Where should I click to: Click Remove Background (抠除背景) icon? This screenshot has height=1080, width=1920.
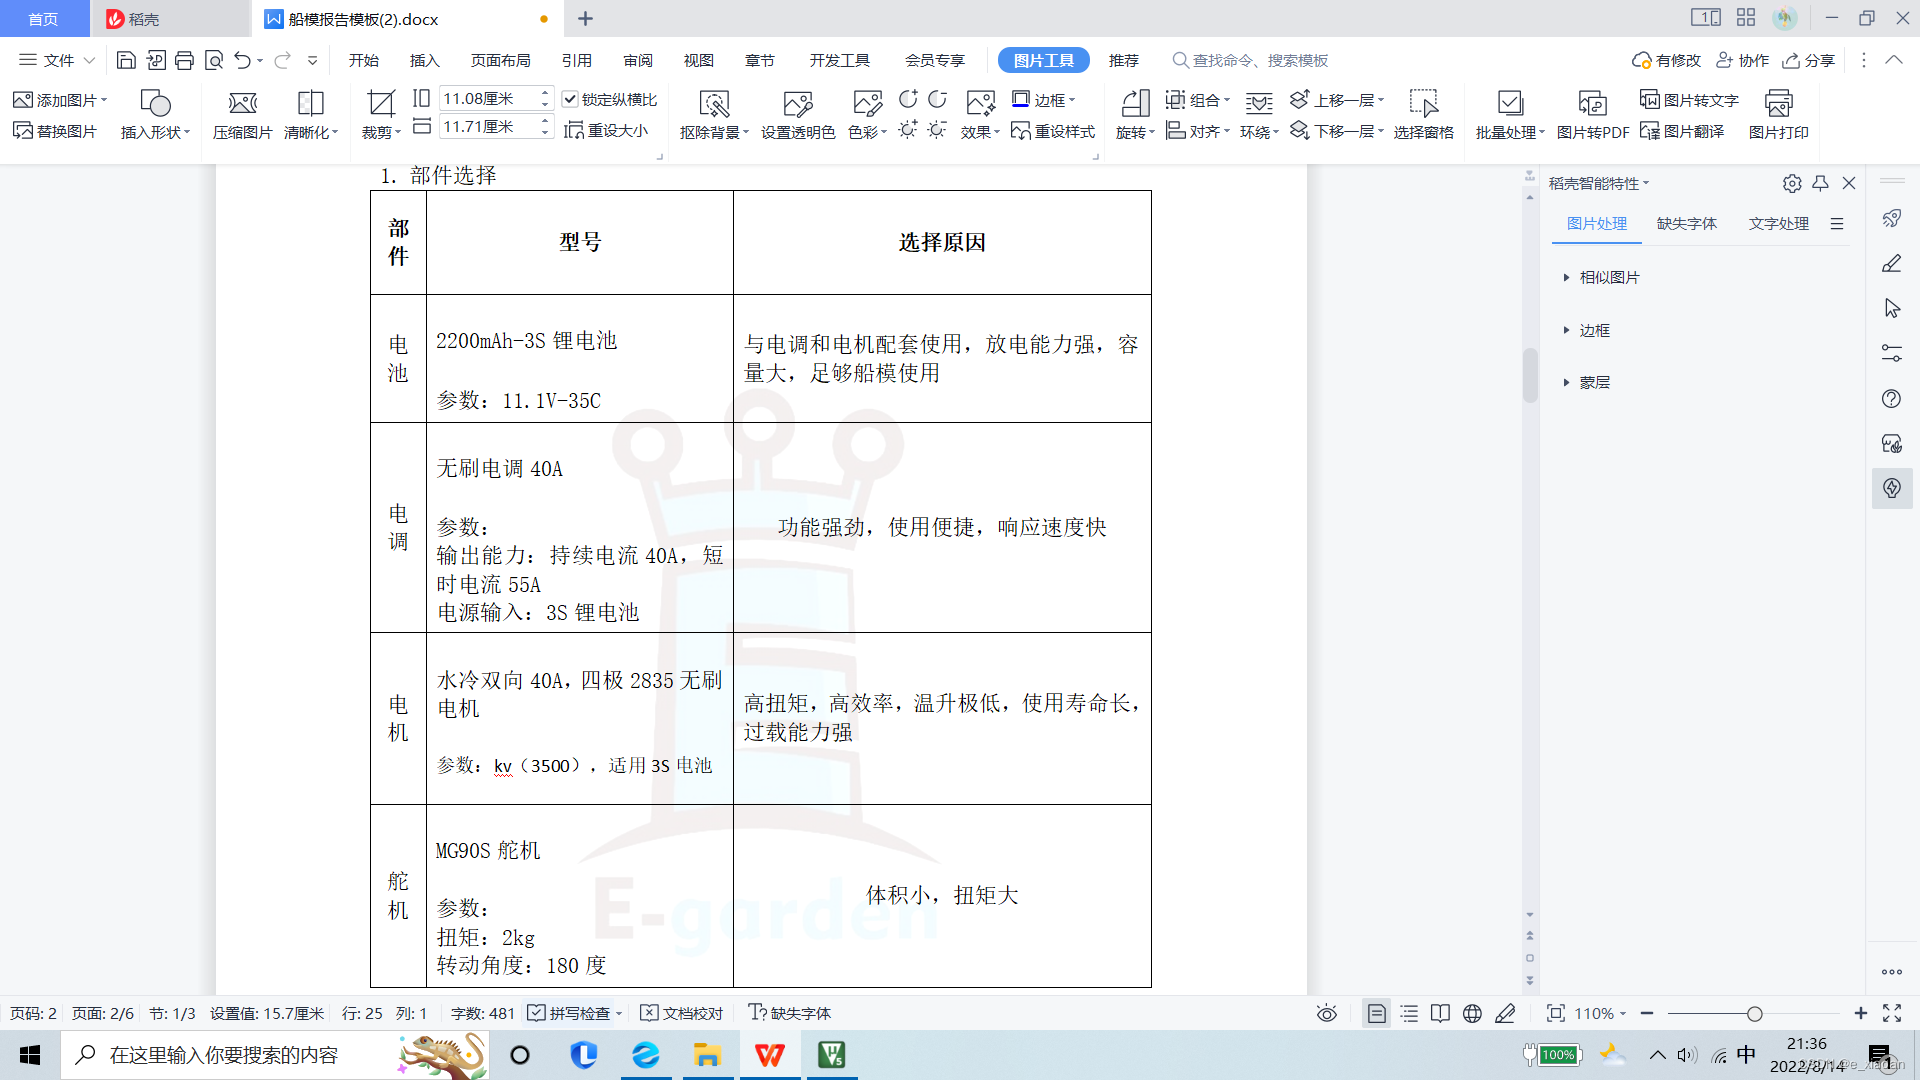pyautogui.click(x=714, y=104)
